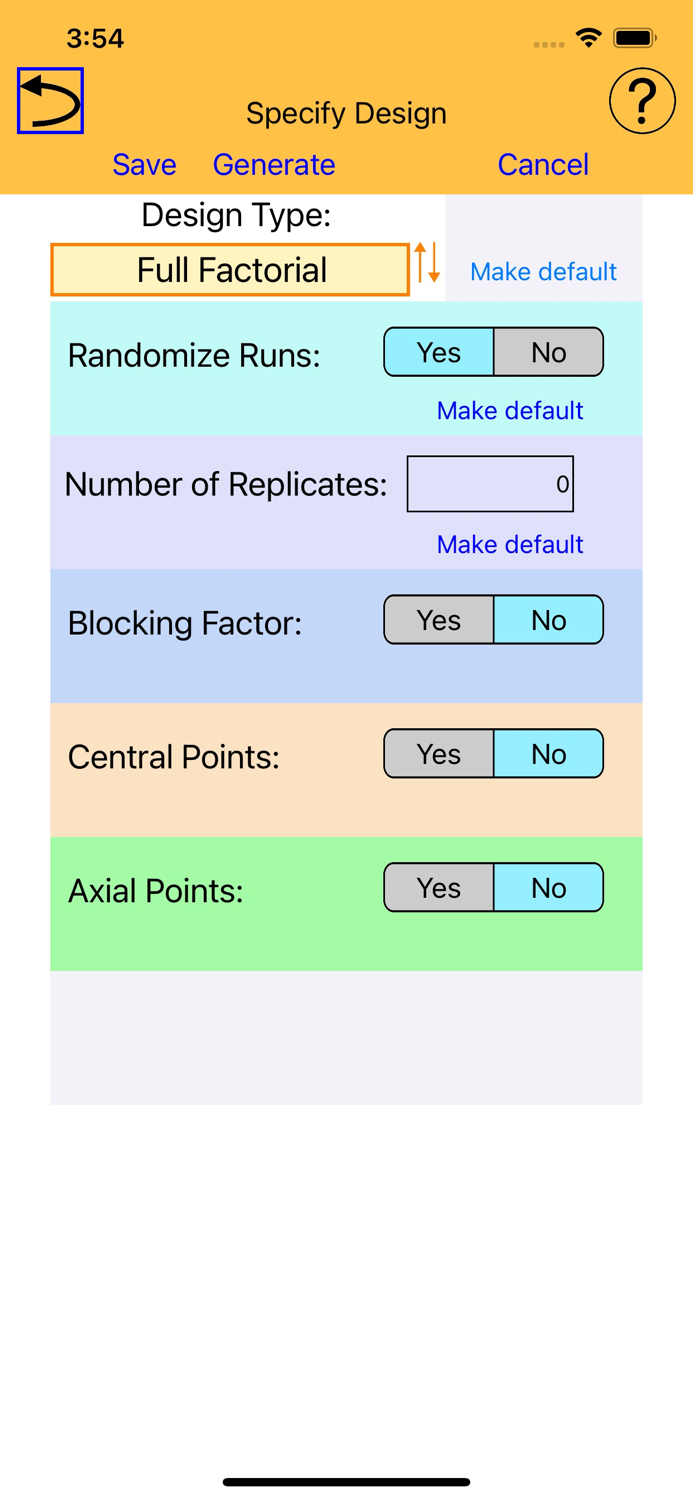Make Full Factorial the default design type
693x1500 pixels.
pos(543,271)
